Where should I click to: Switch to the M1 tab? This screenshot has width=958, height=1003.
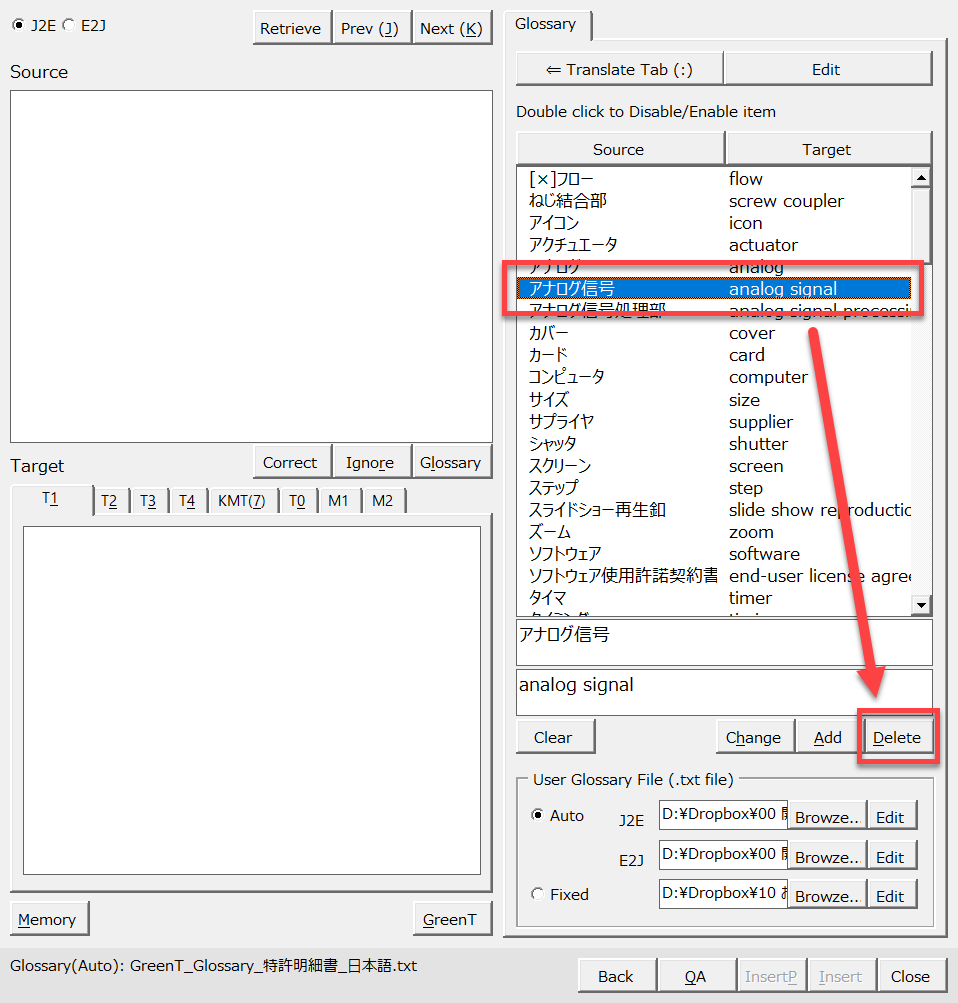pos(338,501)
